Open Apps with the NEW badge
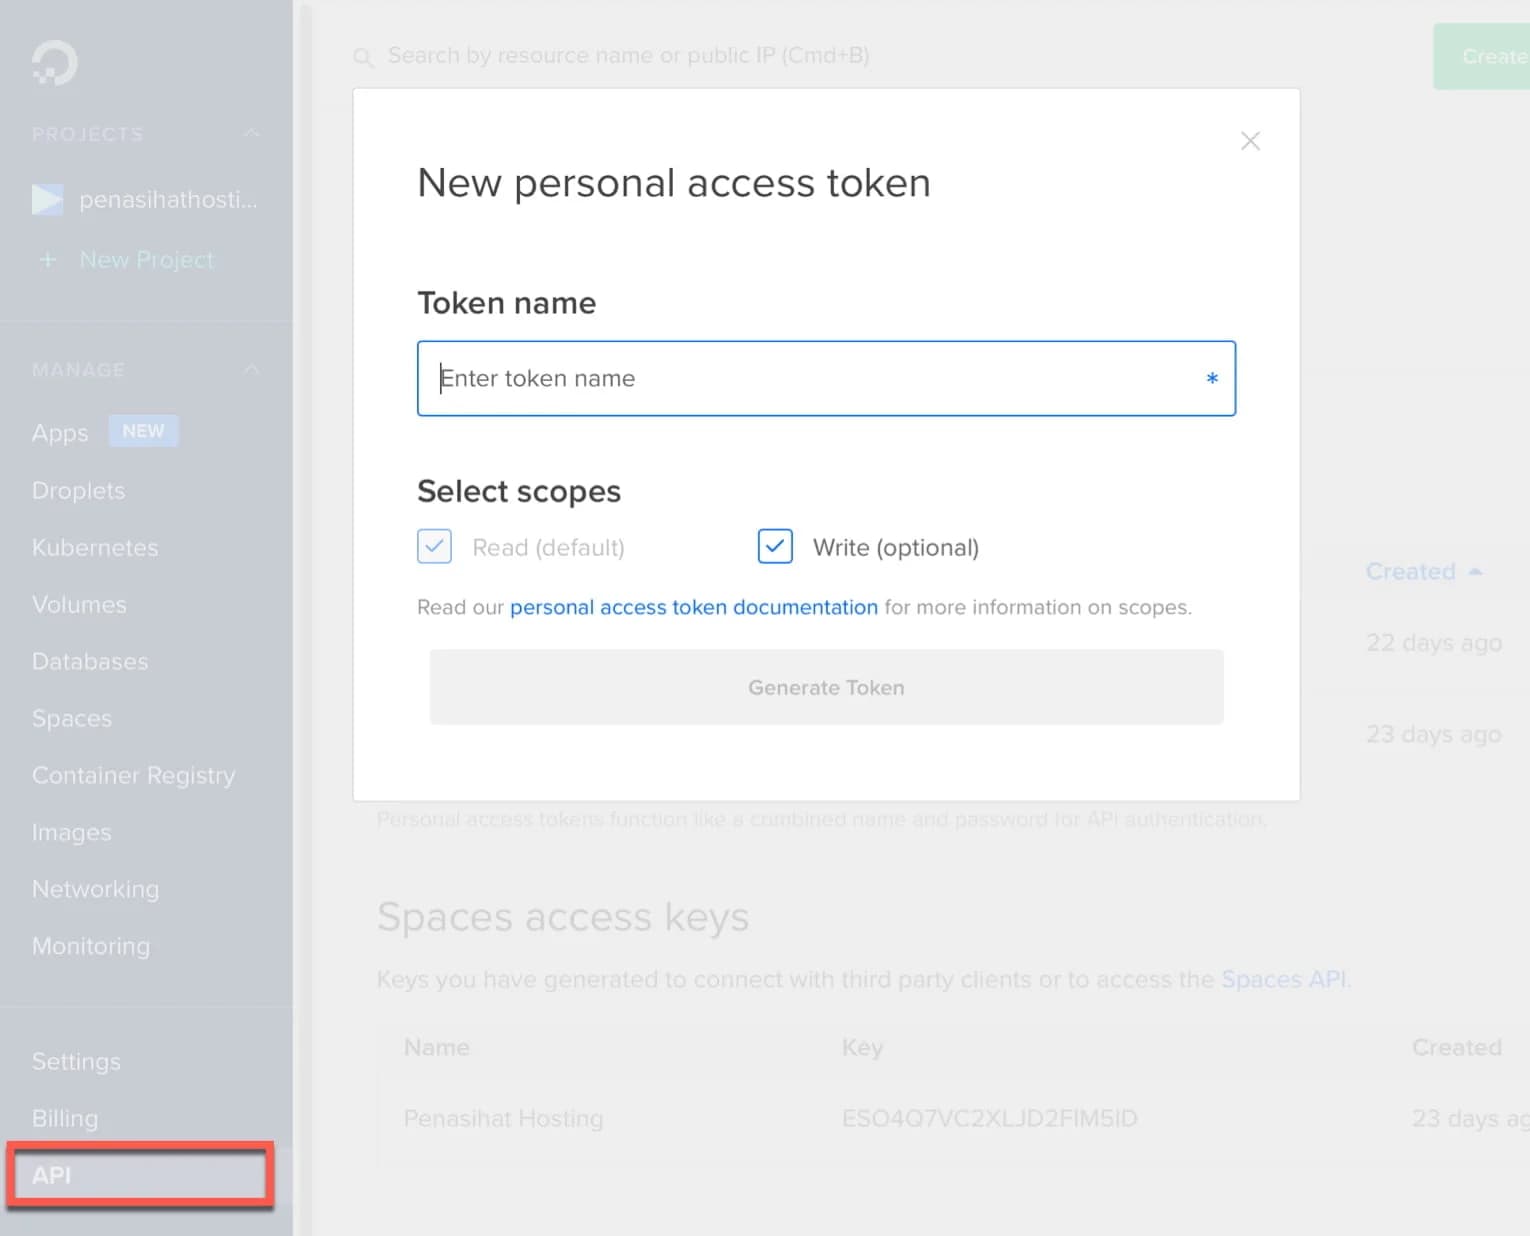 point(60,433)
